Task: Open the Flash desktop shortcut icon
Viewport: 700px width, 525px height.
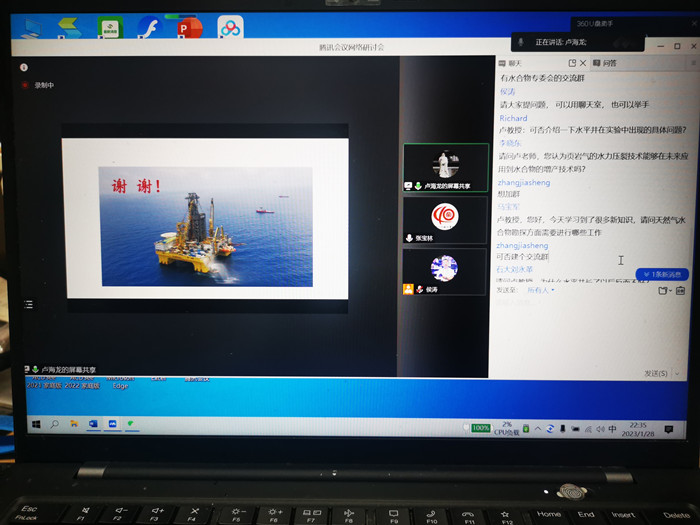Action: (150, 28)
